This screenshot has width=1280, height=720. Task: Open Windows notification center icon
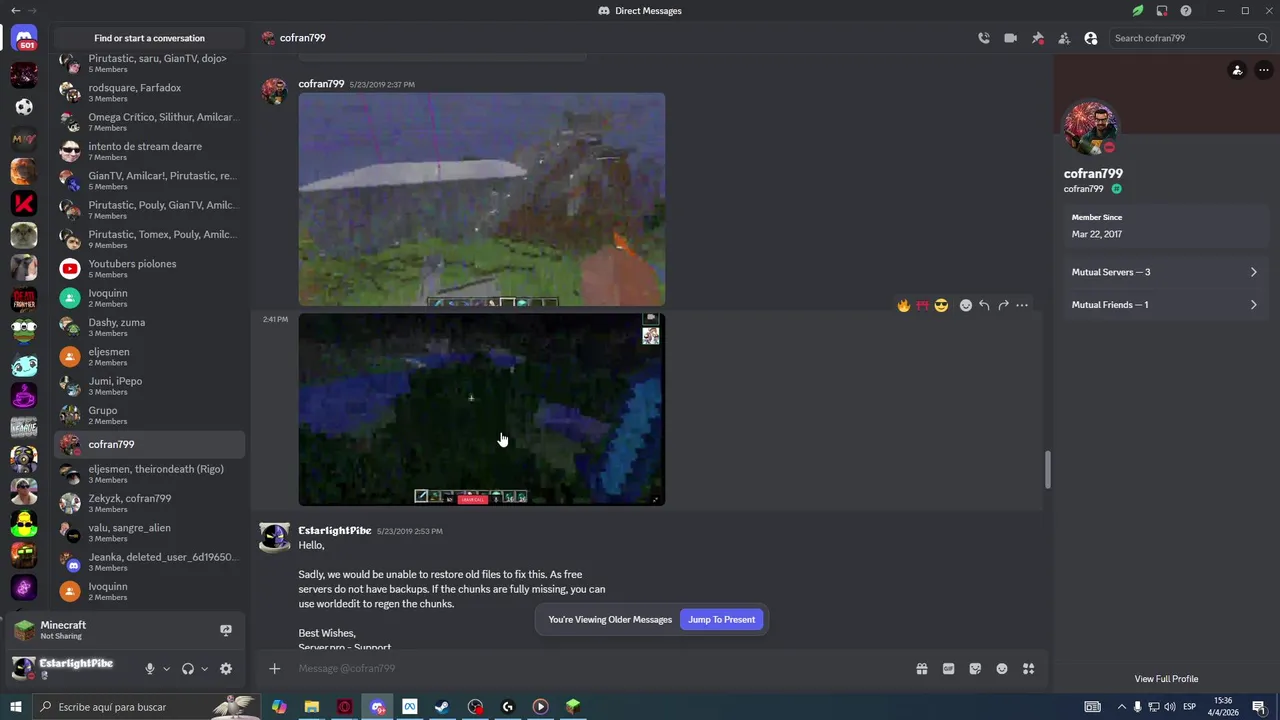pos(1259,707)
